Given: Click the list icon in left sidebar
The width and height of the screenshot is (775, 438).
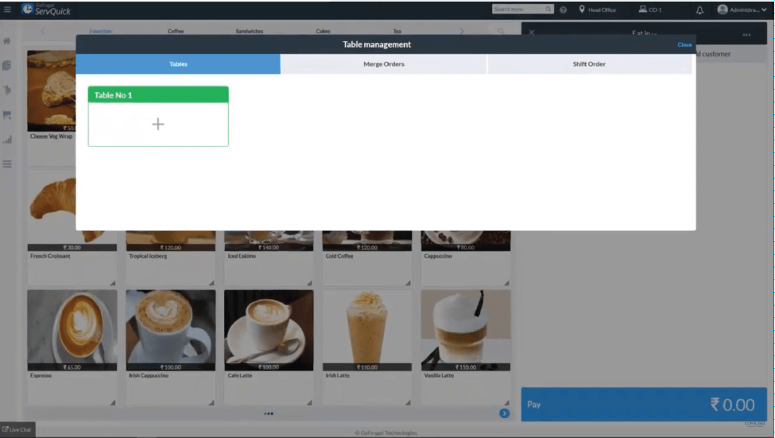Looking at the screenshot, I should (7, 164).
